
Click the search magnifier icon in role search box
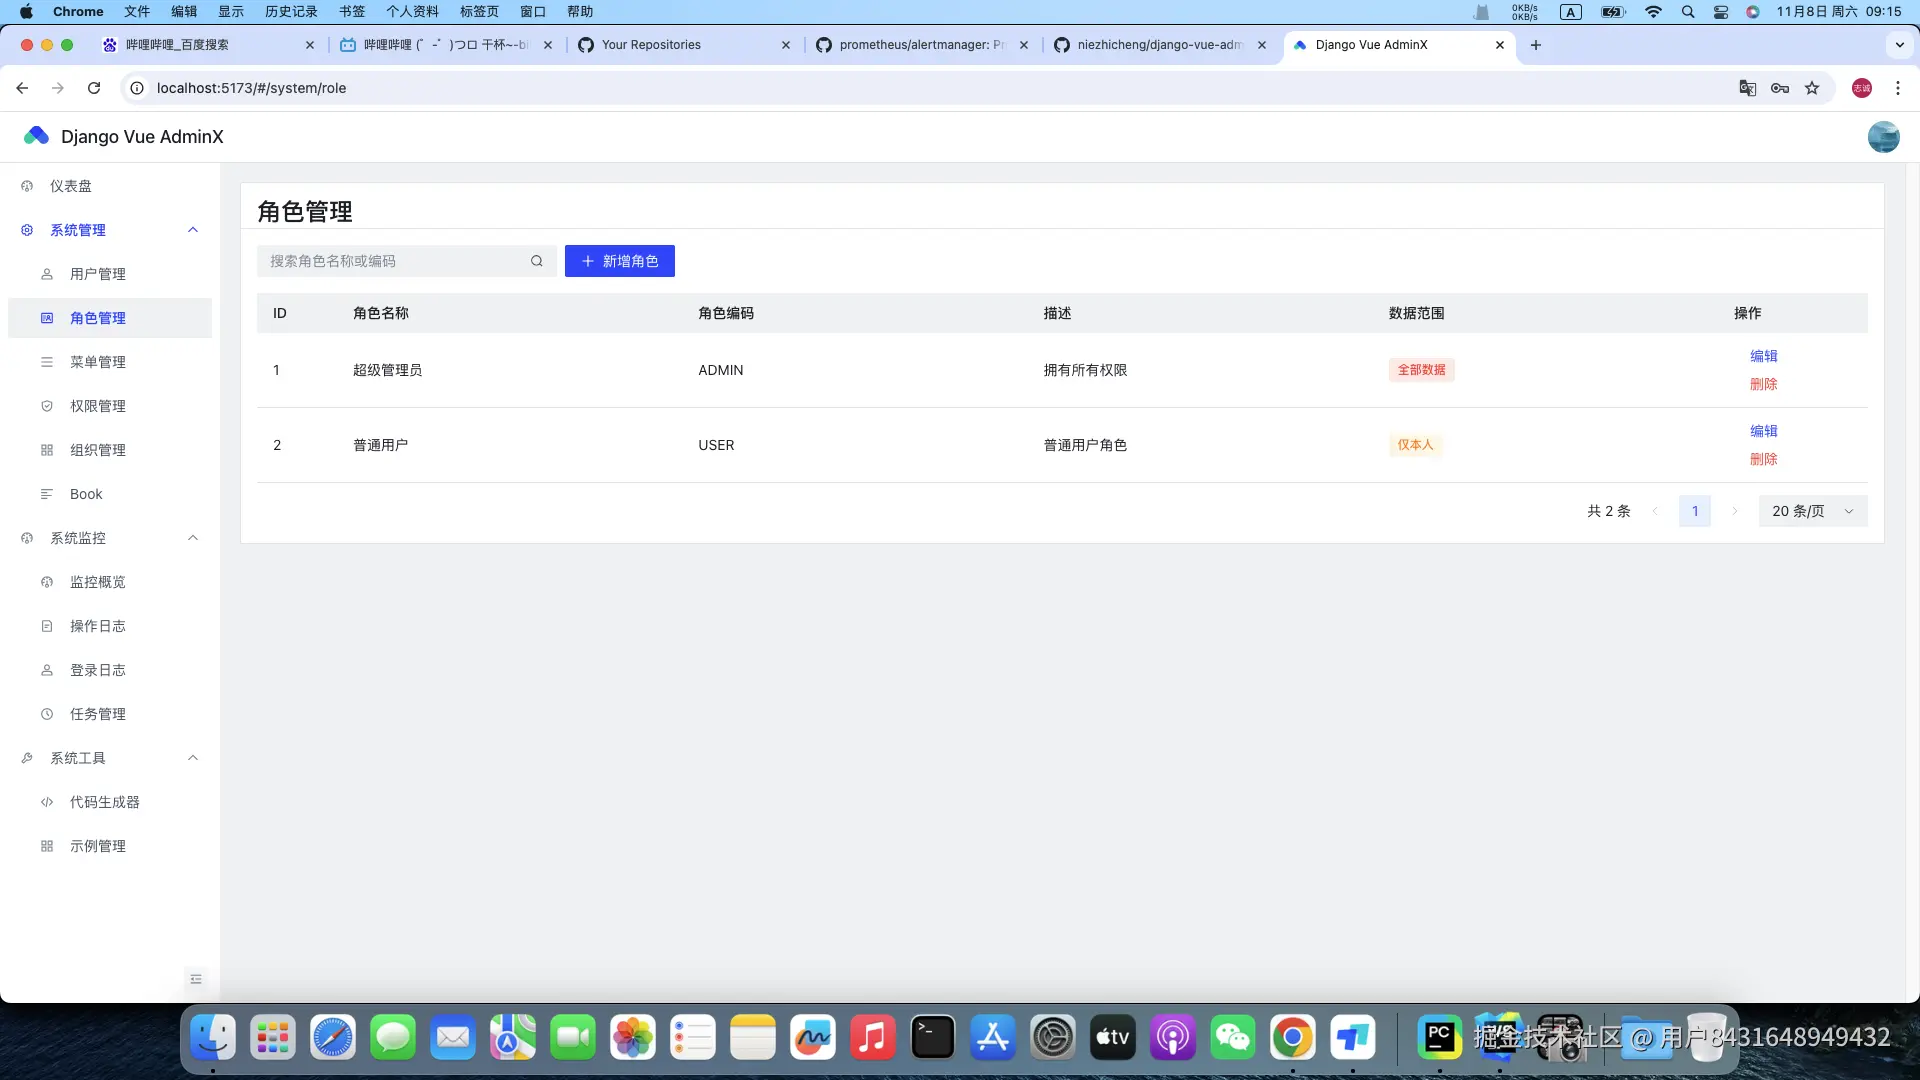click(537, 261)
